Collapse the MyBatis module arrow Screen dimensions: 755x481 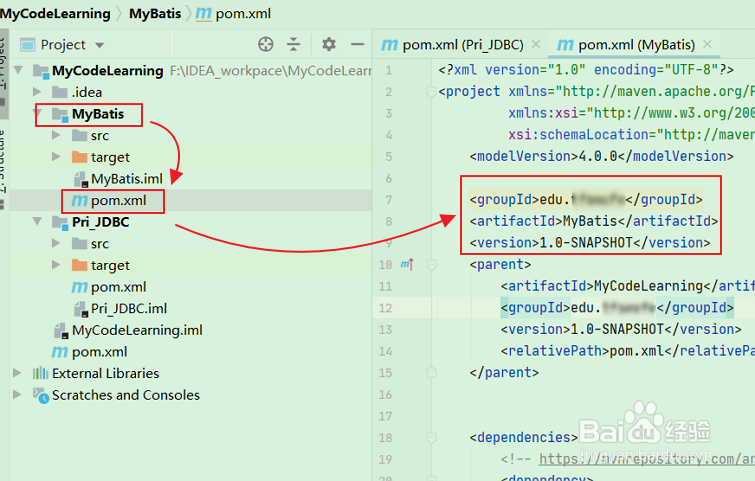[38, 114]
